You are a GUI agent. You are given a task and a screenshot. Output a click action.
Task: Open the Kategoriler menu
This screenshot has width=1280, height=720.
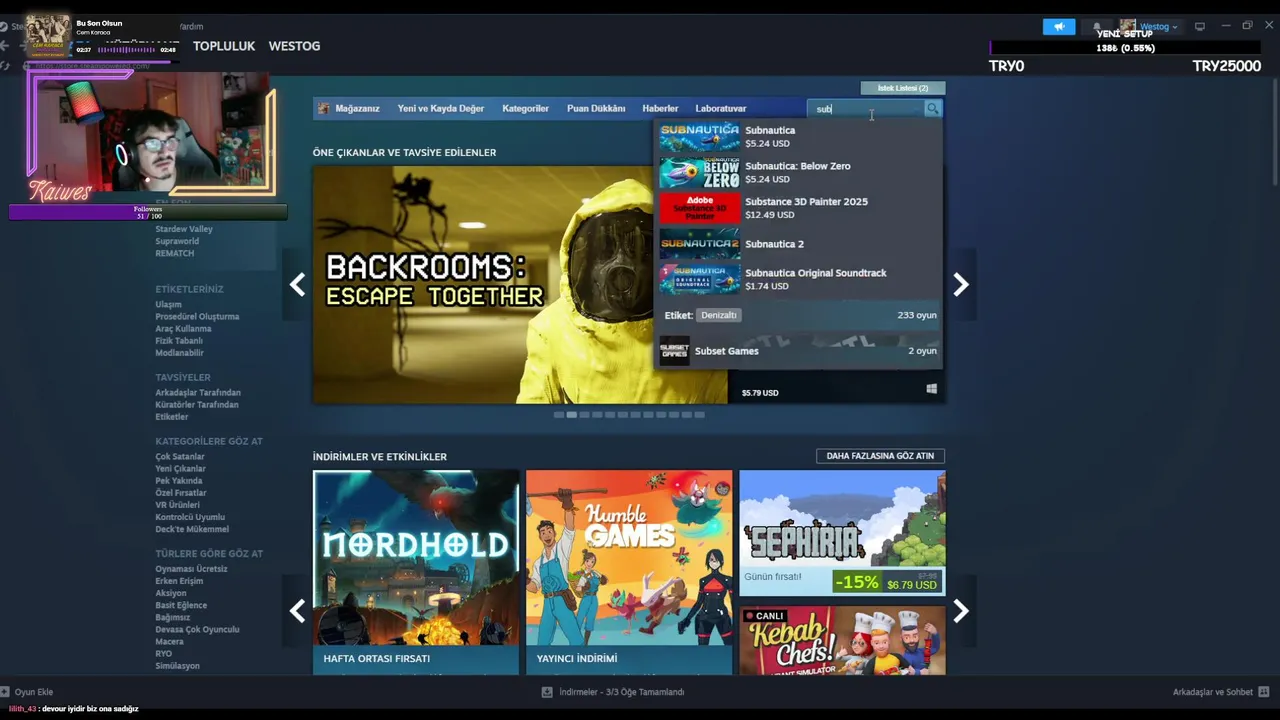click(525, 108)
